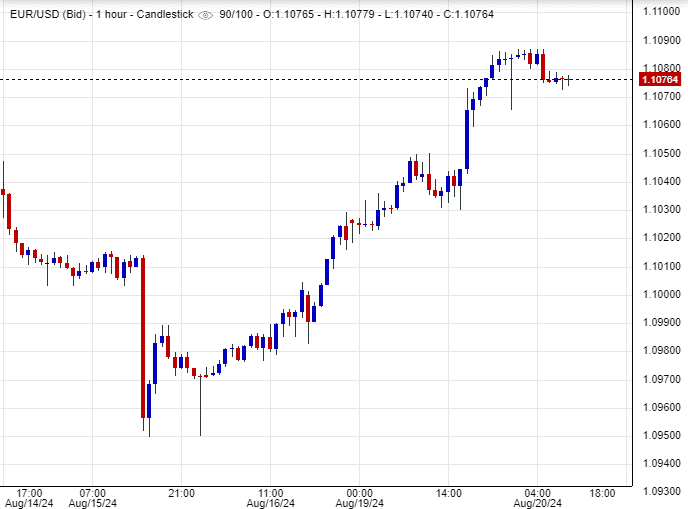This screenshot has height=509, width=688.
Task: Toggle the eye visibility icon in chart header
Action: pyautogui.click(x=206, y=15)
